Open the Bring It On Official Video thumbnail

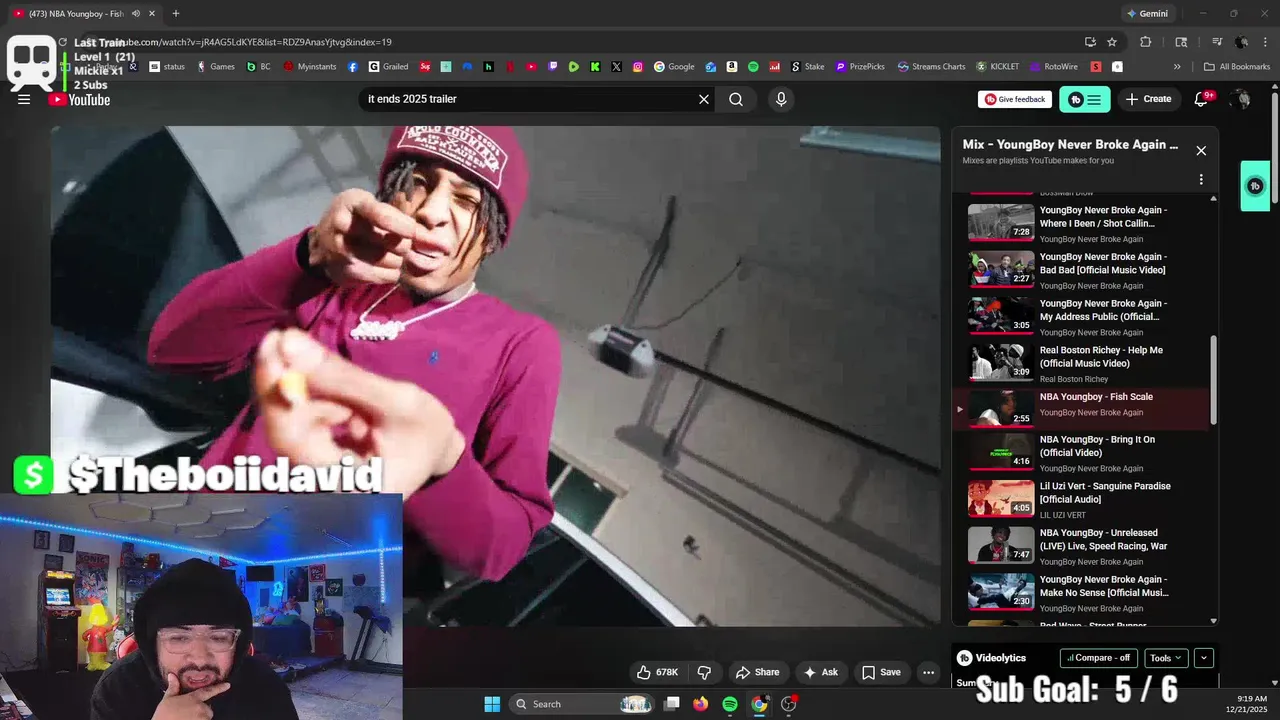1001,452
